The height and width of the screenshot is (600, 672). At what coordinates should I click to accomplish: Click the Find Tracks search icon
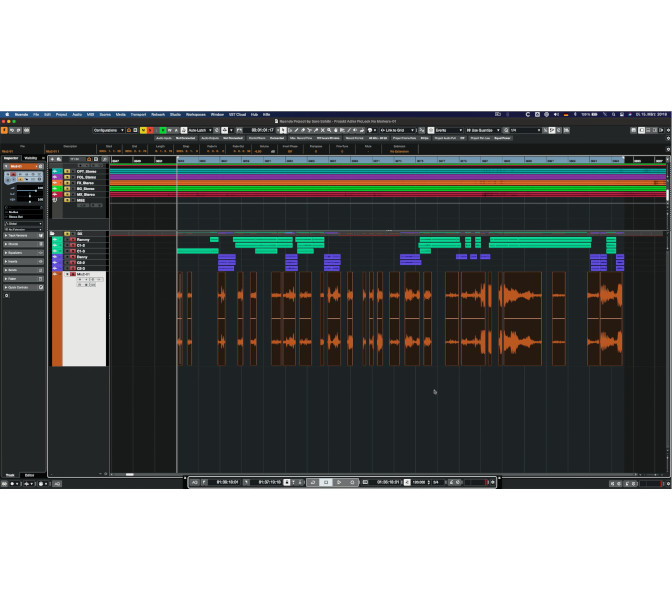pos(105,159)
